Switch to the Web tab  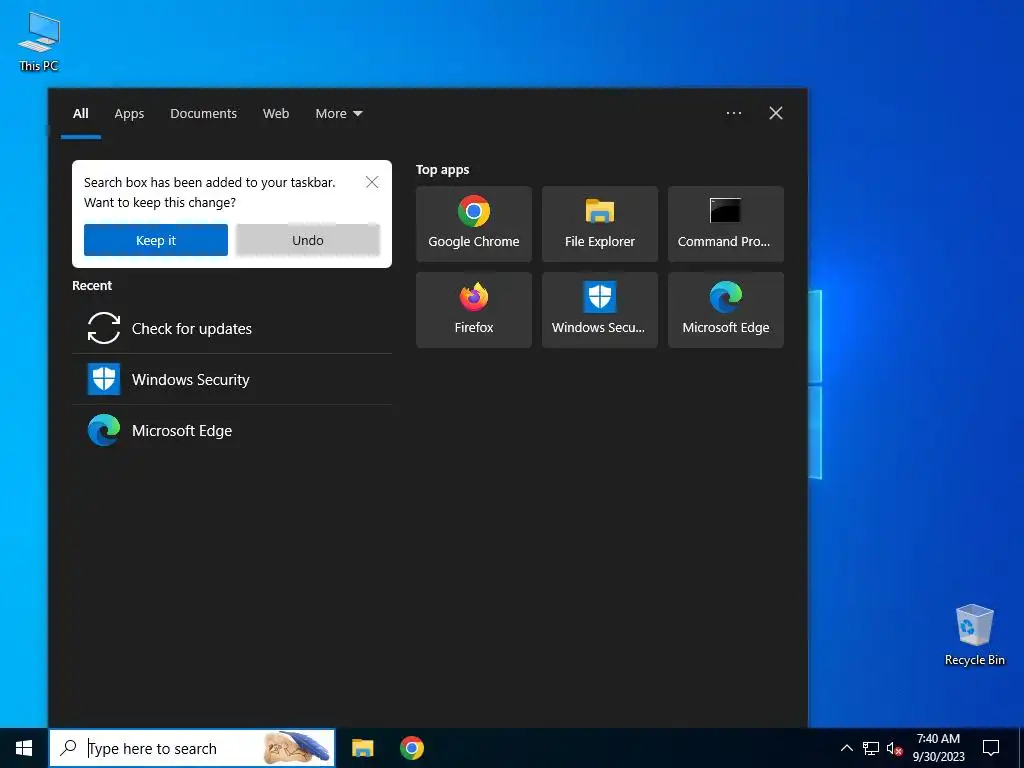(276, 114)
